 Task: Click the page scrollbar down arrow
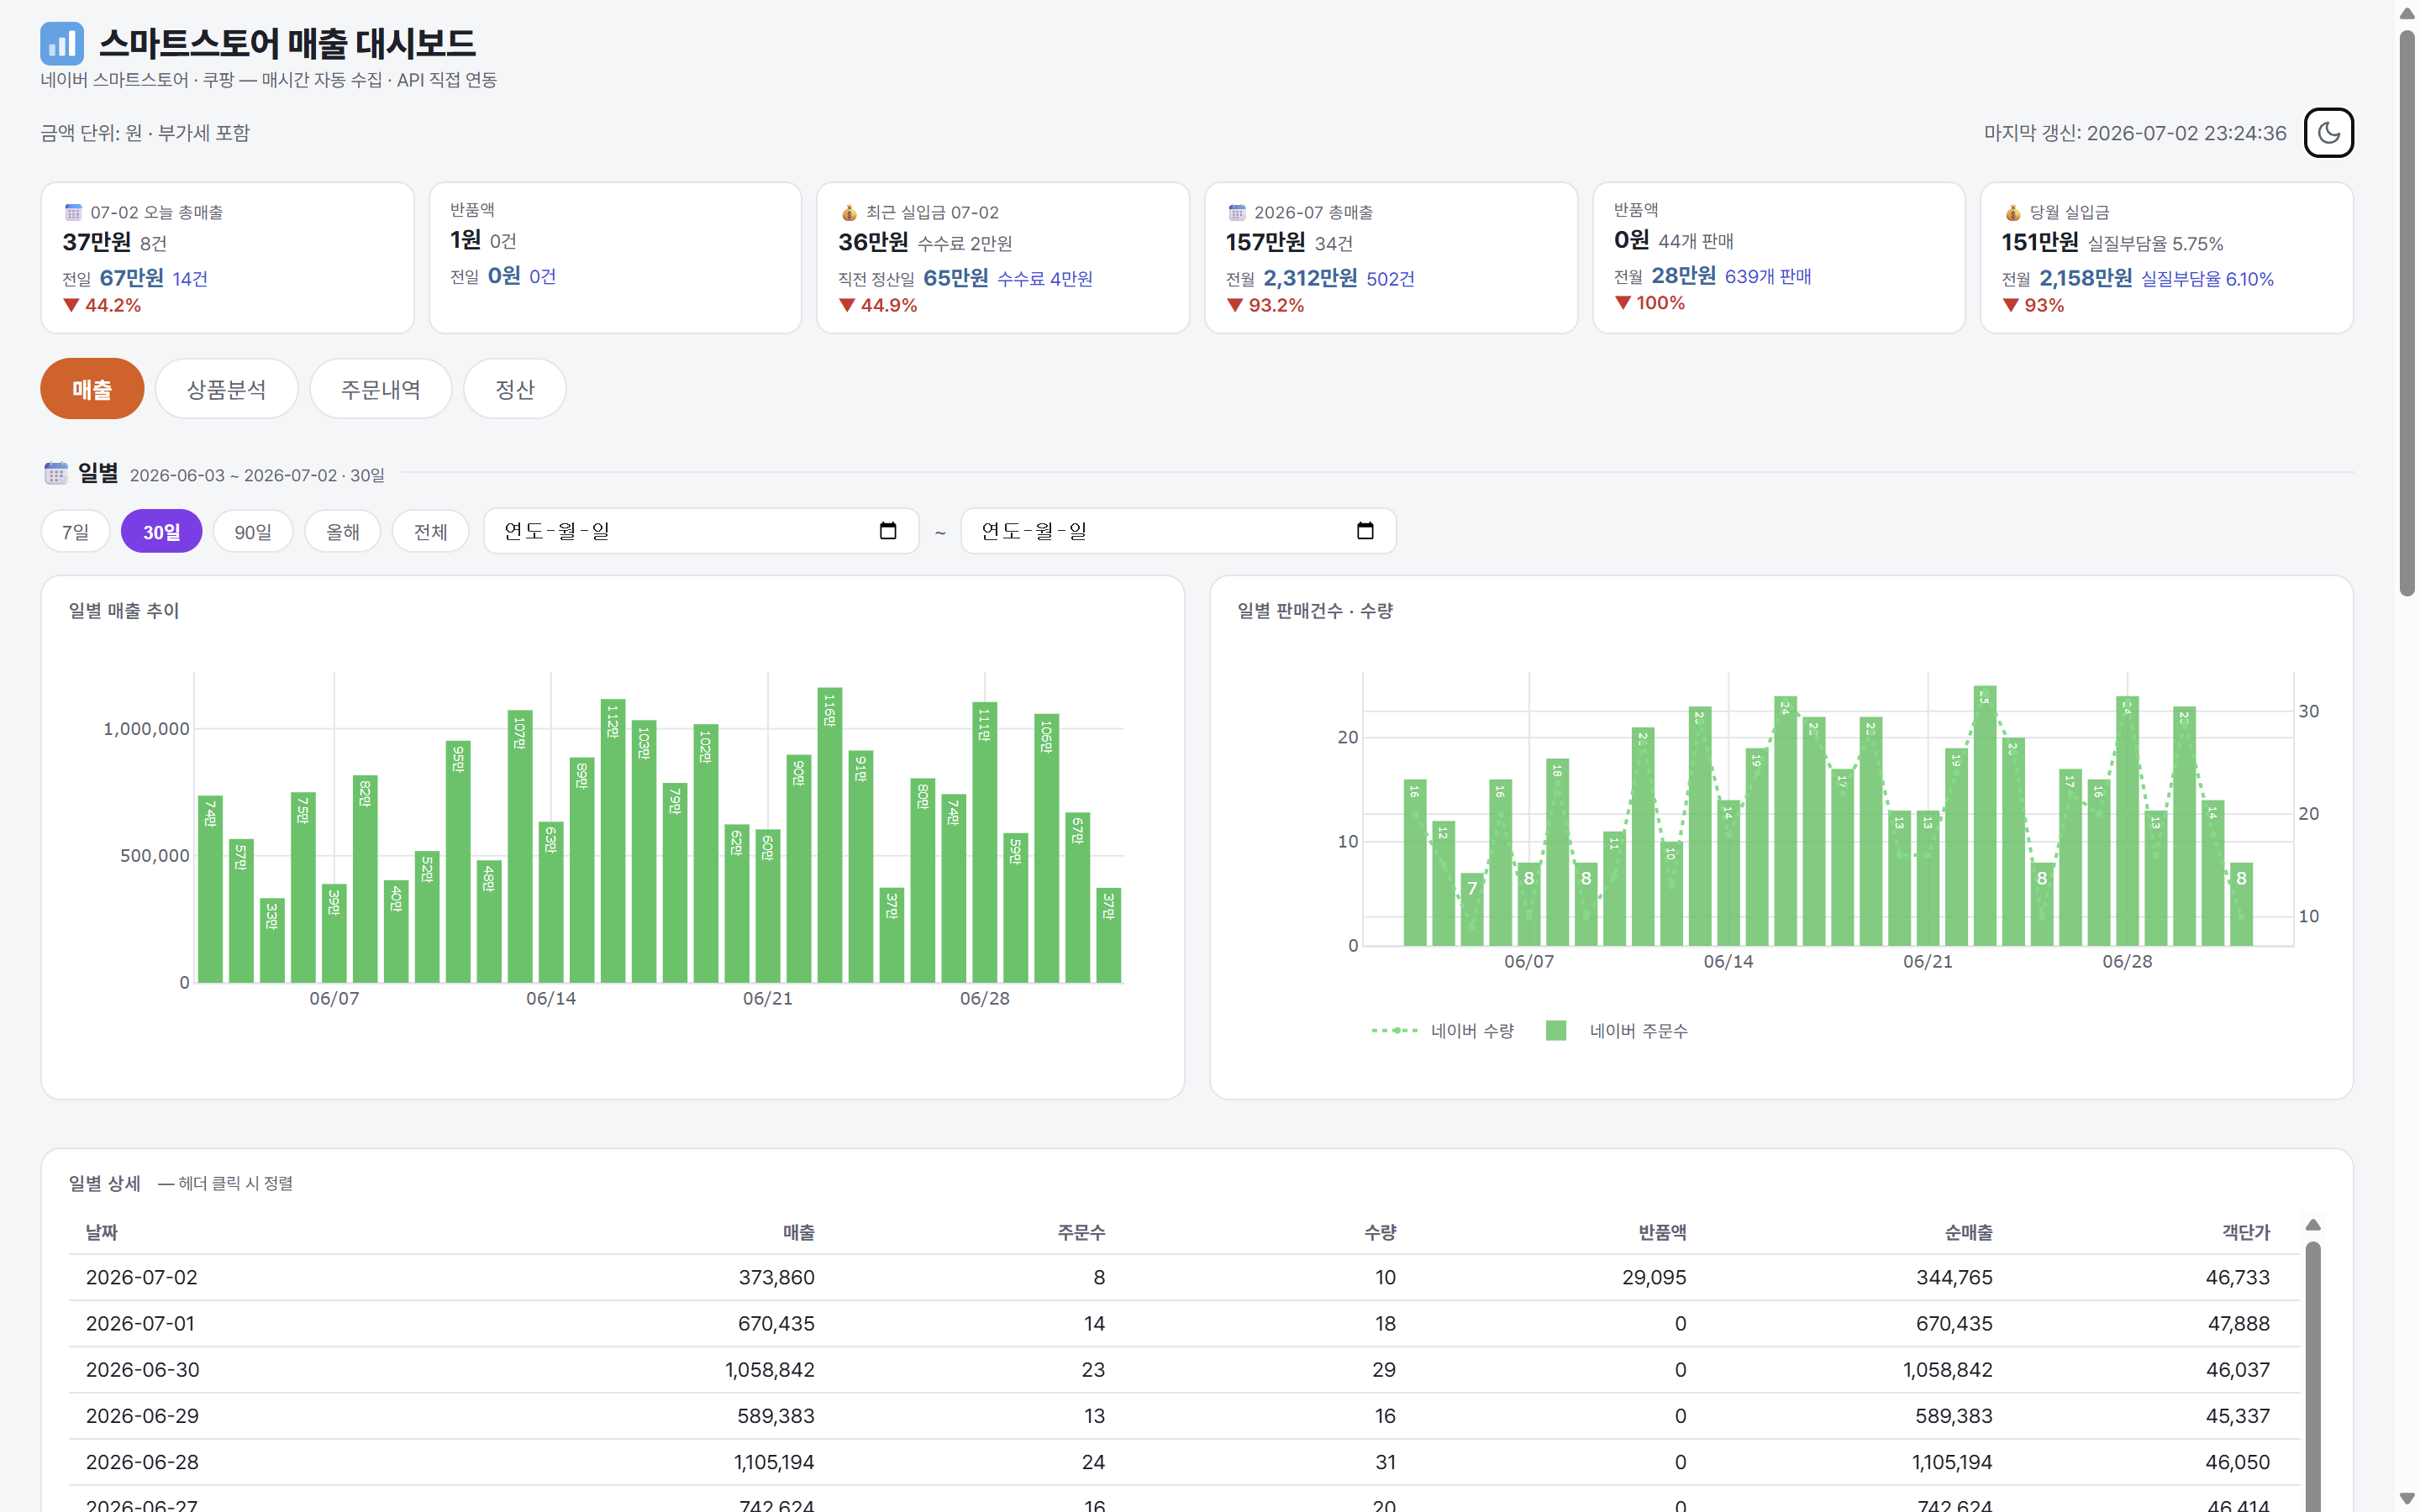tap(2407, 1498)
